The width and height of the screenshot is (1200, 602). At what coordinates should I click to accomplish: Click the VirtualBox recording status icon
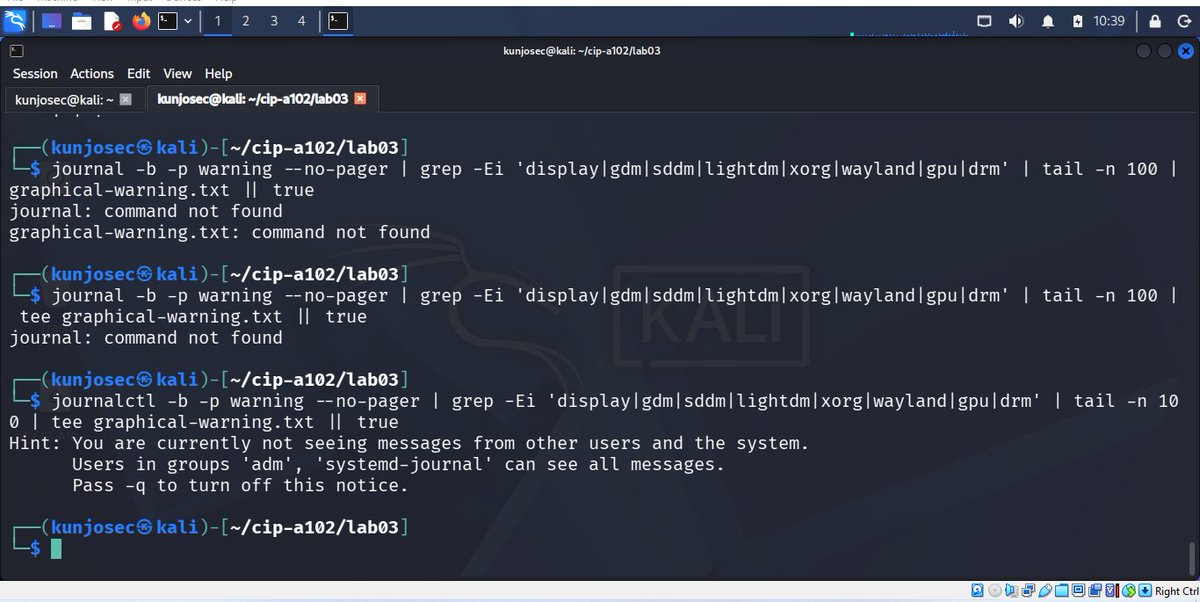(1095, 591)
